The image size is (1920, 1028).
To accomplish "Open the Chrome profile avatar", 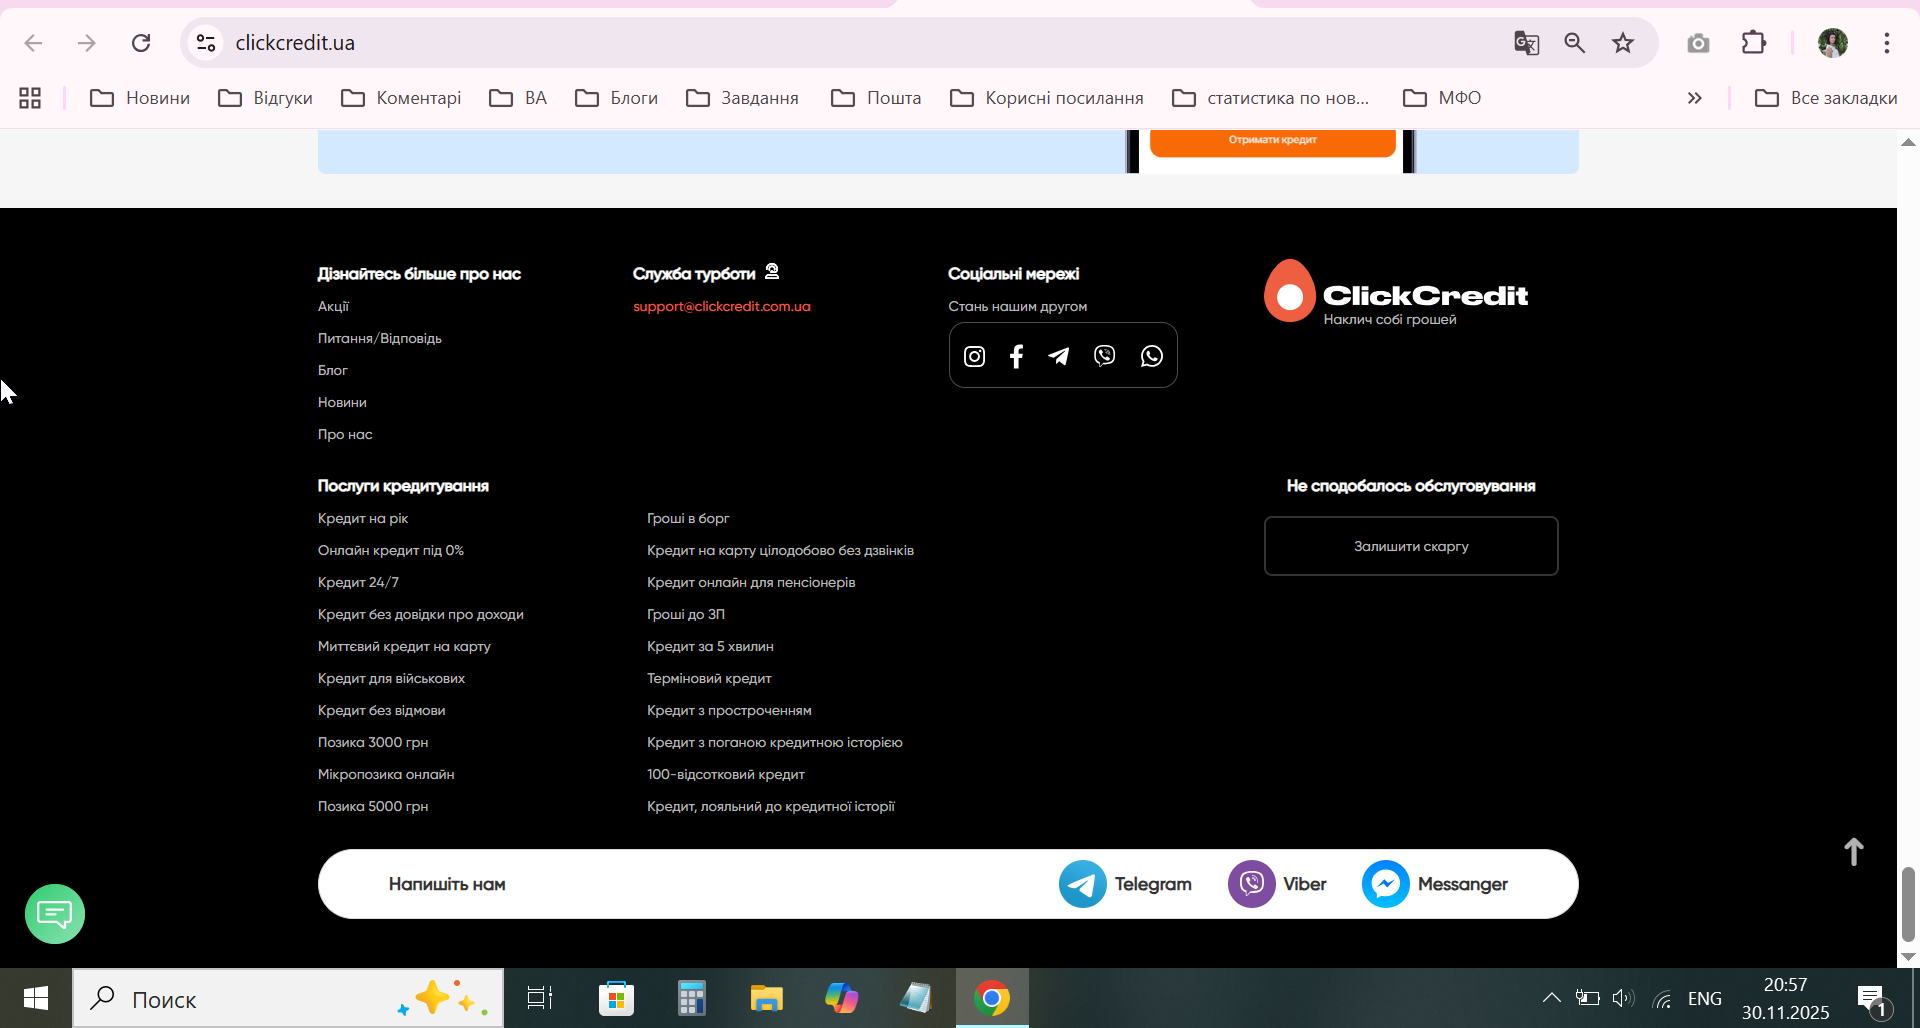I will click(x=1833, y=43).
